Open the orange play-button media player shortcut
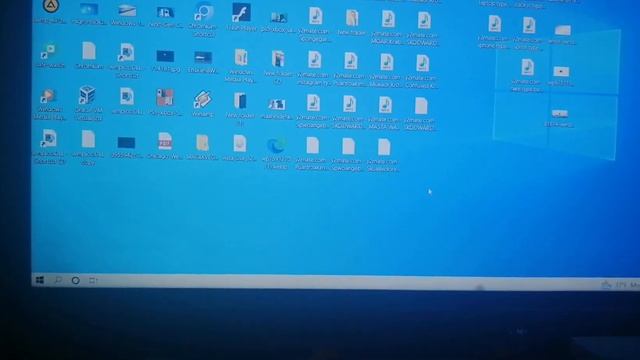This screenshot has height=360, width=640. pyautogui.click(x=49, y=96)
